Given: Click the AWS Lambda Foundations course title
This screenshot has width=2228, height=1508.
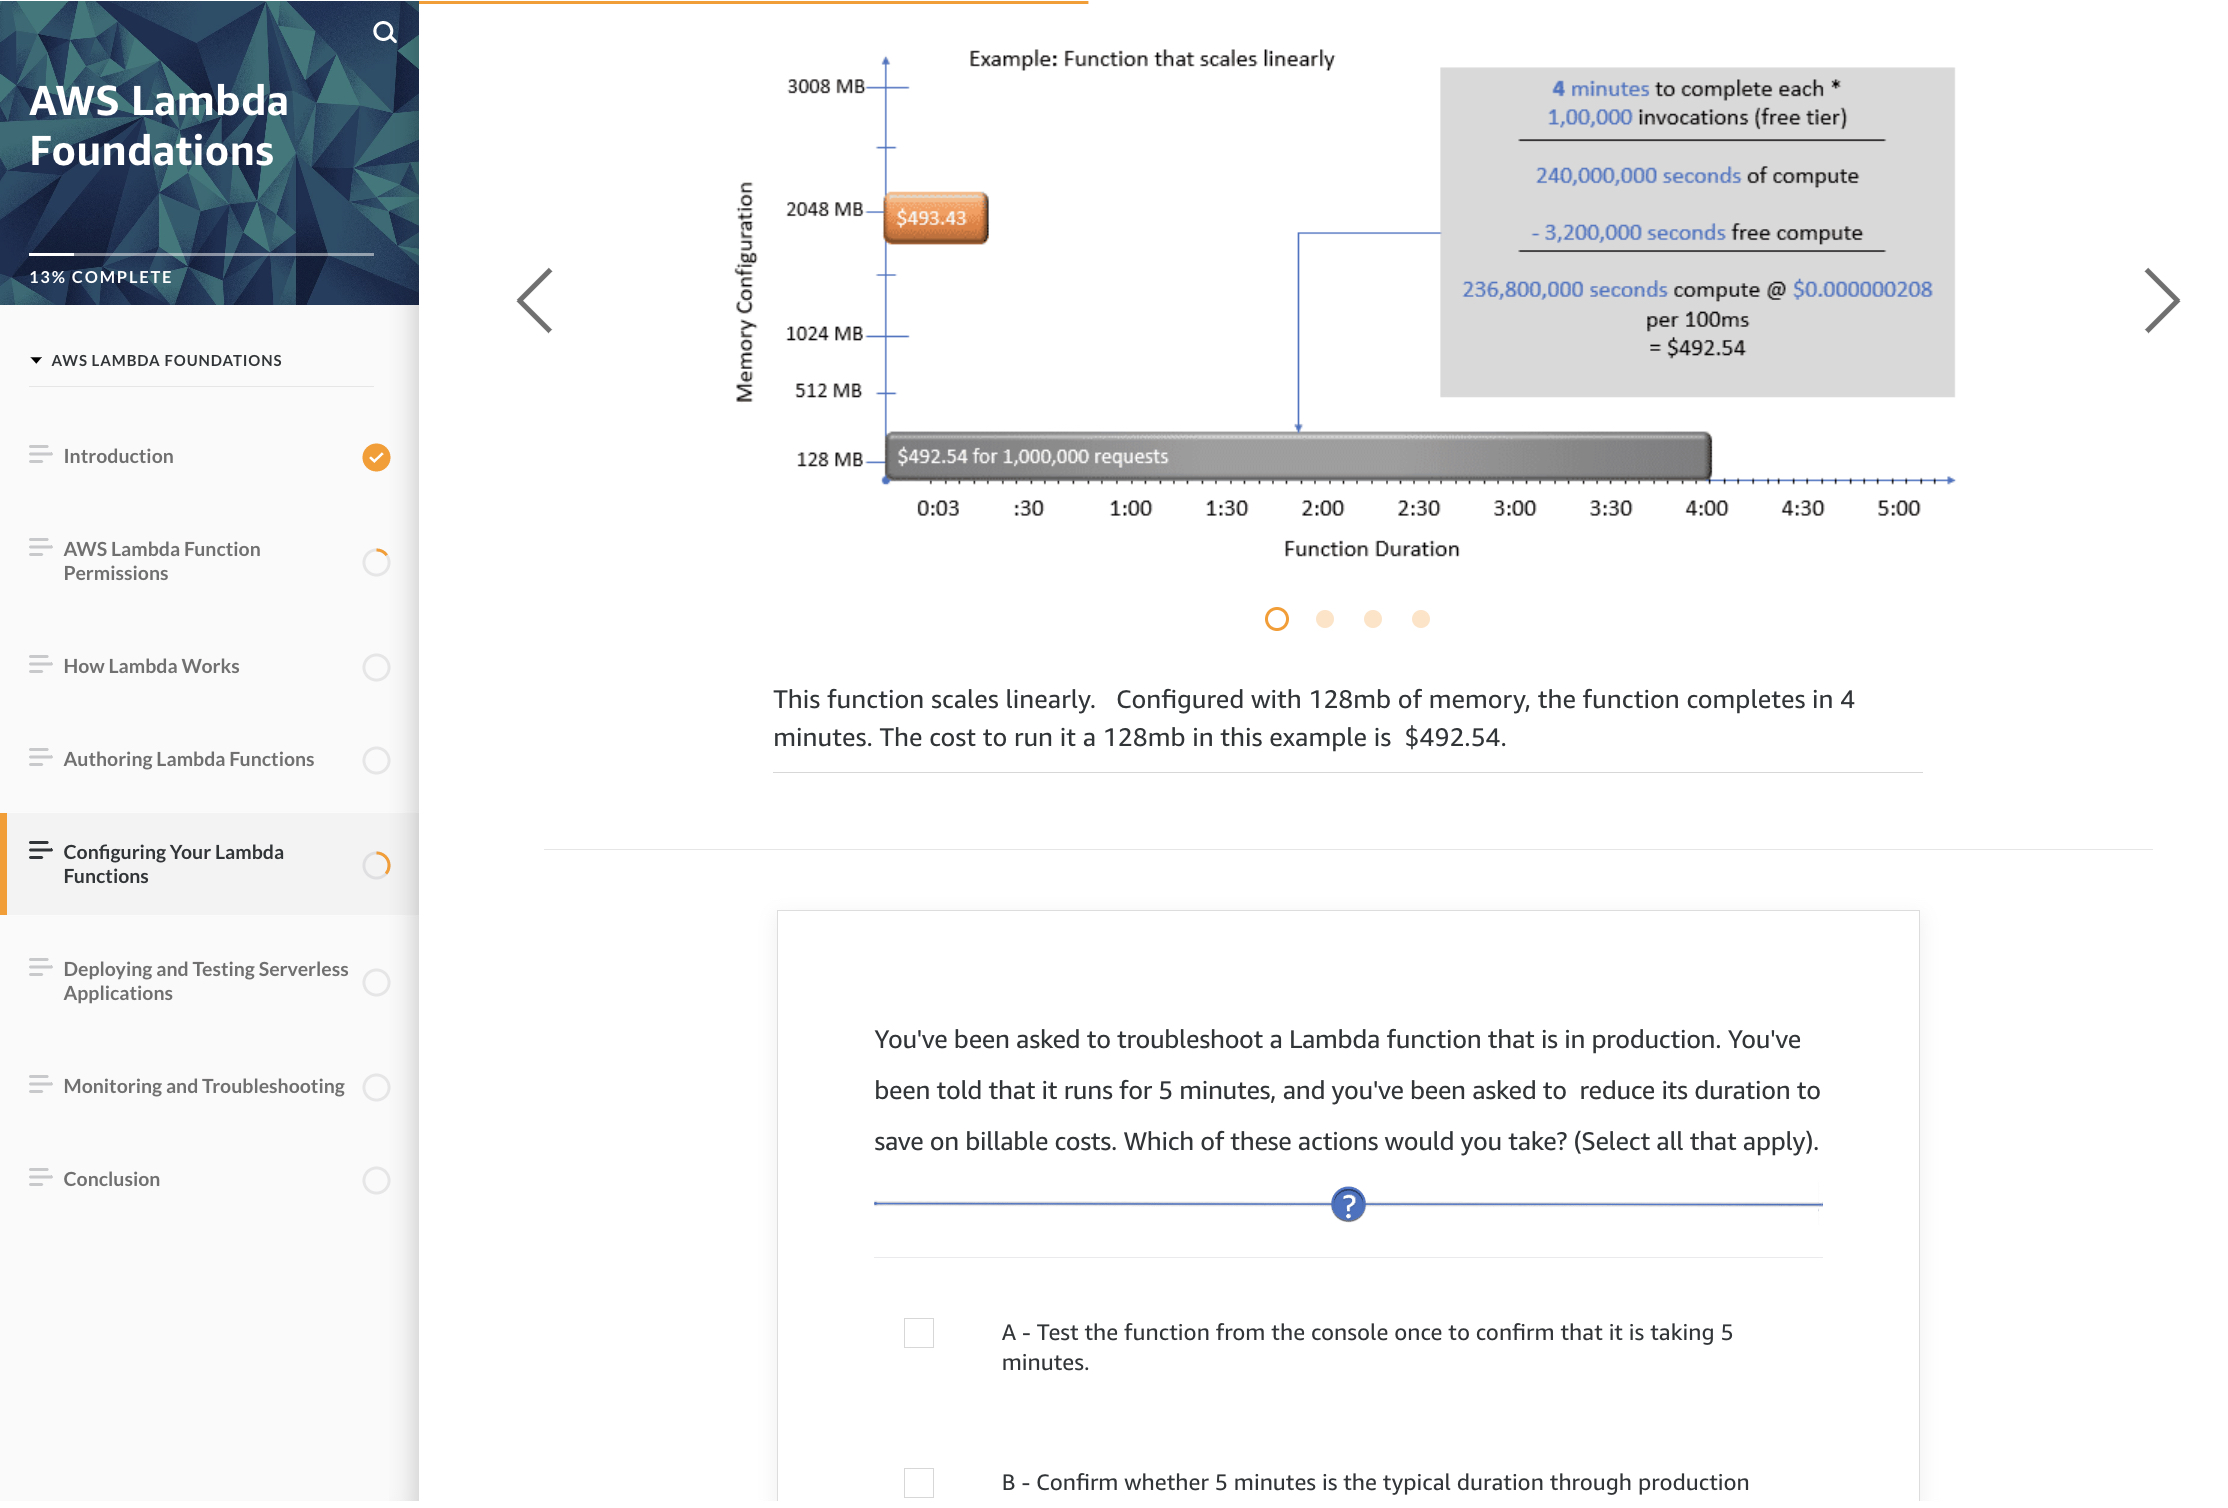Looking at the screenshot, I should pyautogui.click(x=159, y=126).
